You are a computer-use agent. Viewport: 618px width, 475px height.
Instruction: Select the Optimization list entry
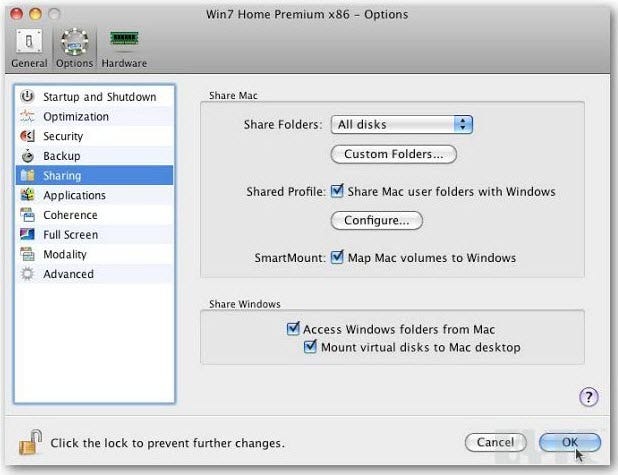95,116
